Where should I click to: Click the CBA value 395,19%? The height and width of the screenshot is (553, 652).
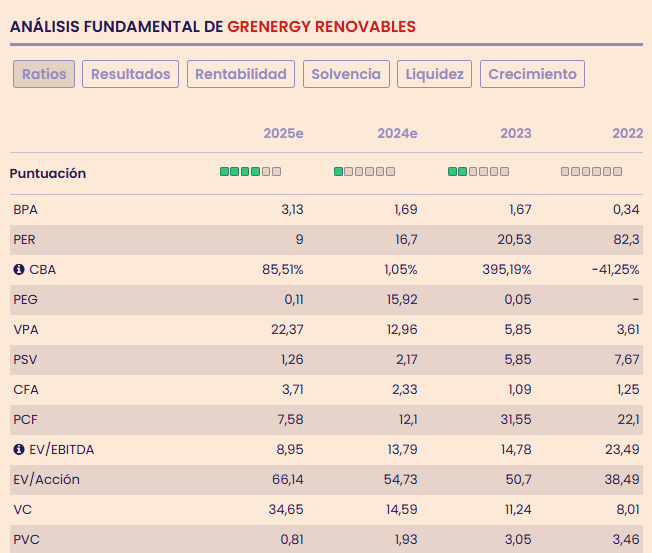point(507,269)
